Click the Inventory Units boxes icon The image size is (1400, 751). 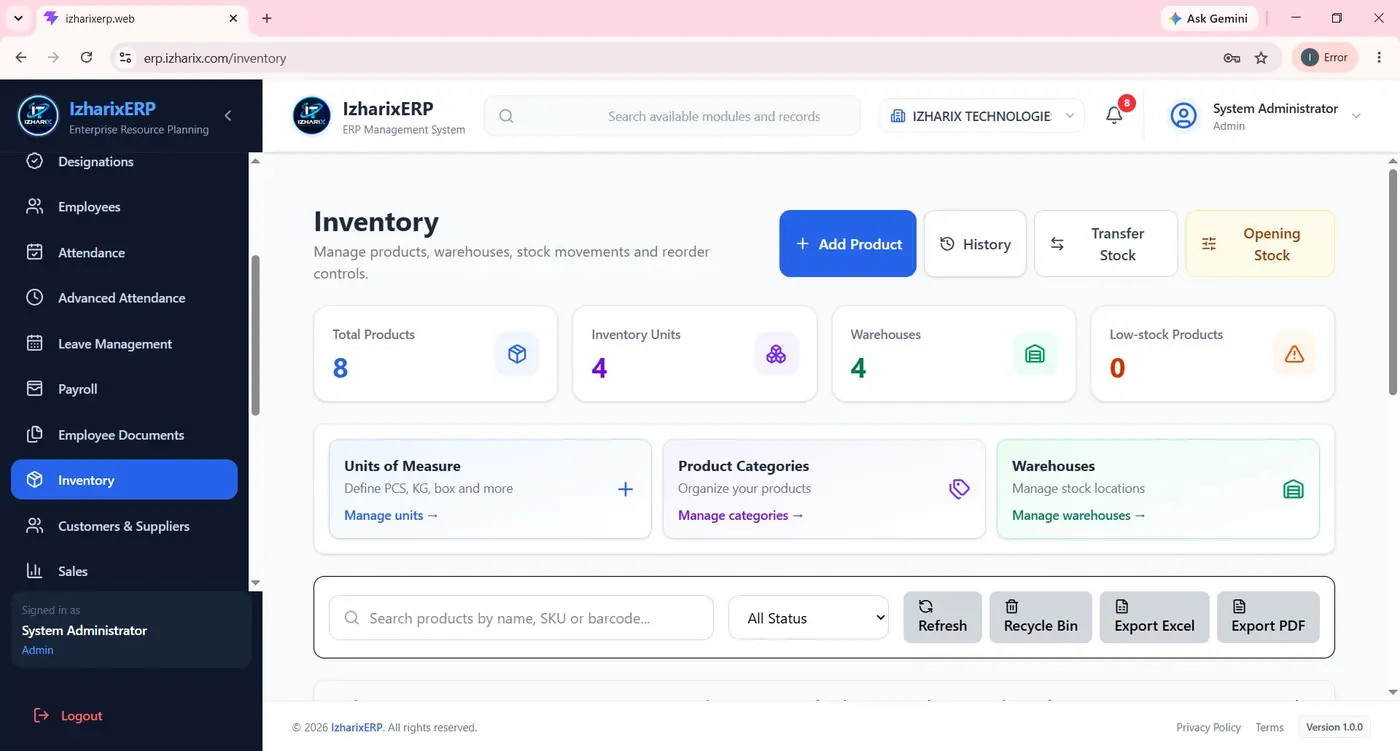click(776, 354)
